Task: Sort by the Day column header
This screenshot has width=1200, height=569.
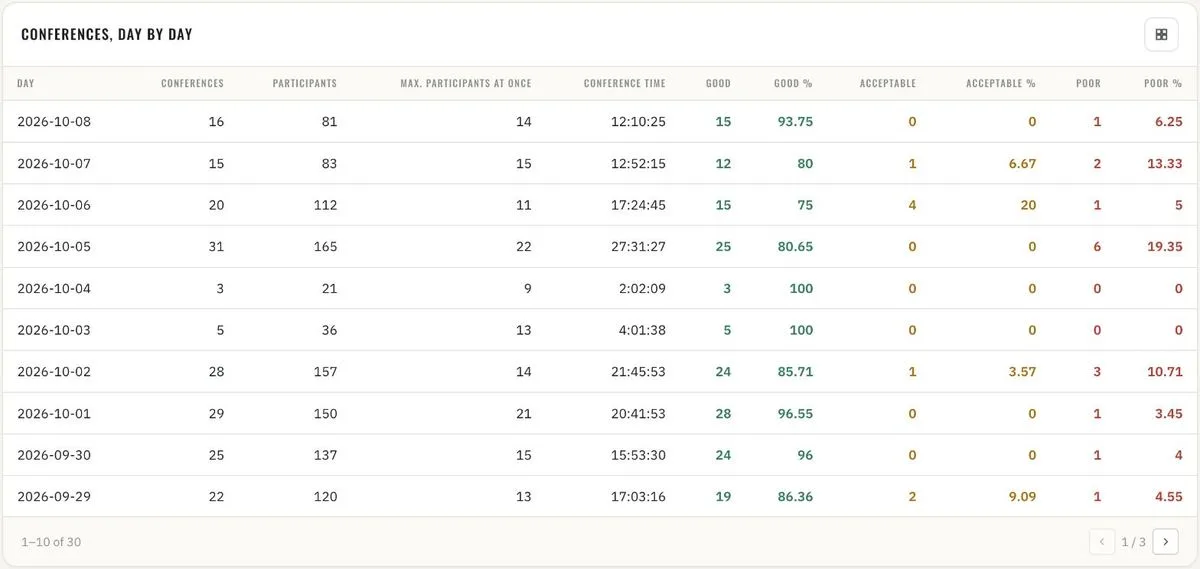Action: (x=26, y=83)
